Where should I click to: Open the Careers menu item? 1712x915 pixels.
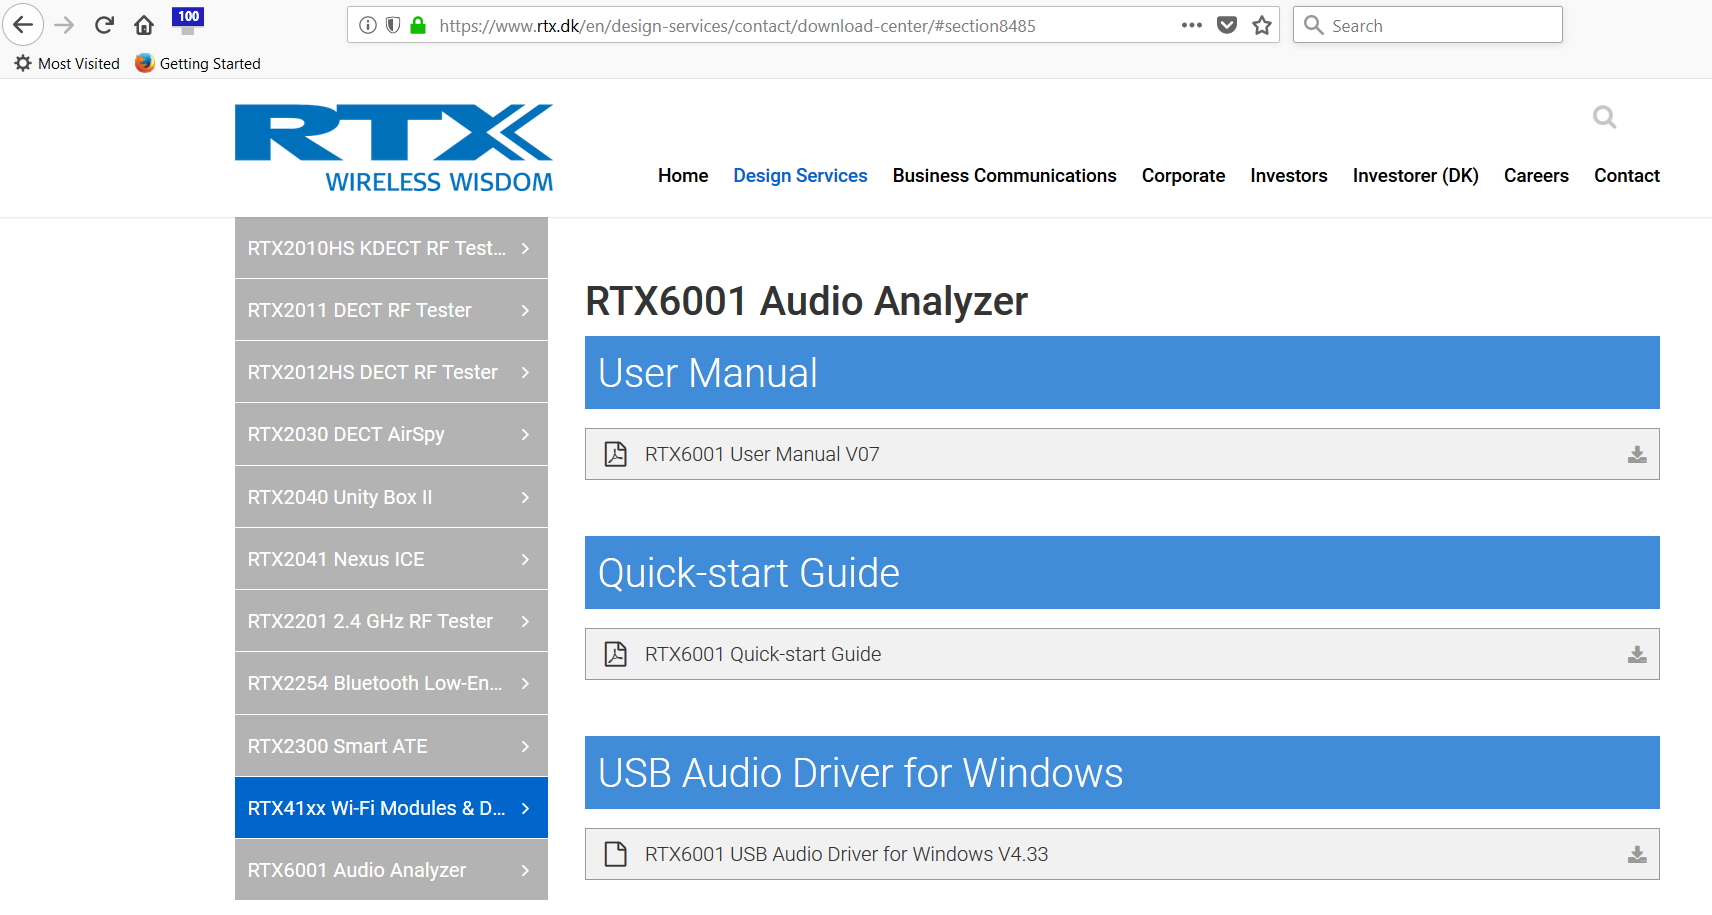click(x=1536, y=176)
